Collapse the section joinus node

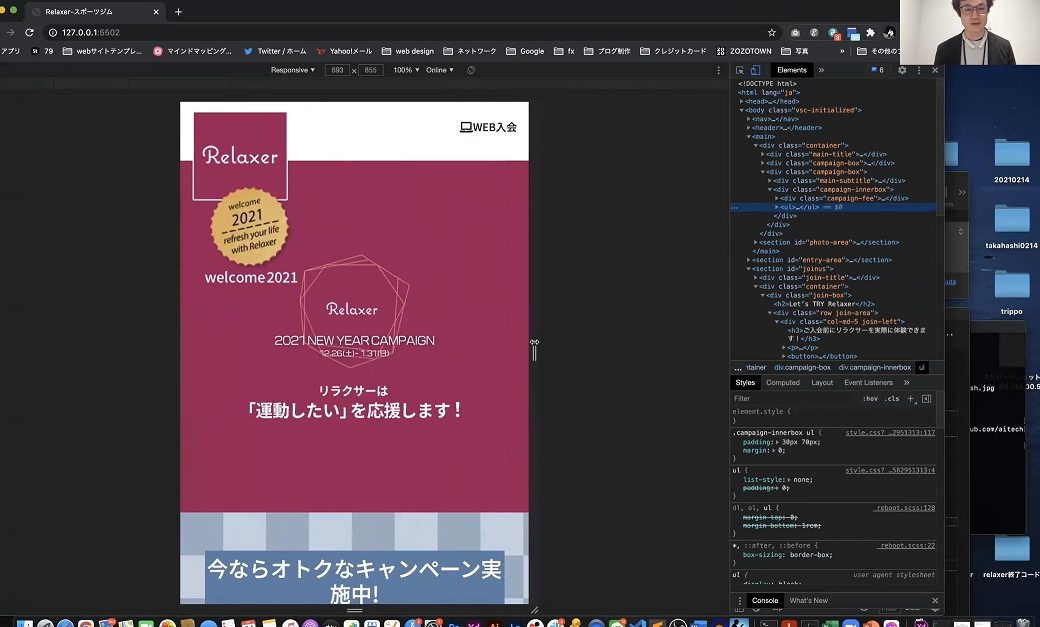point(749,269)
